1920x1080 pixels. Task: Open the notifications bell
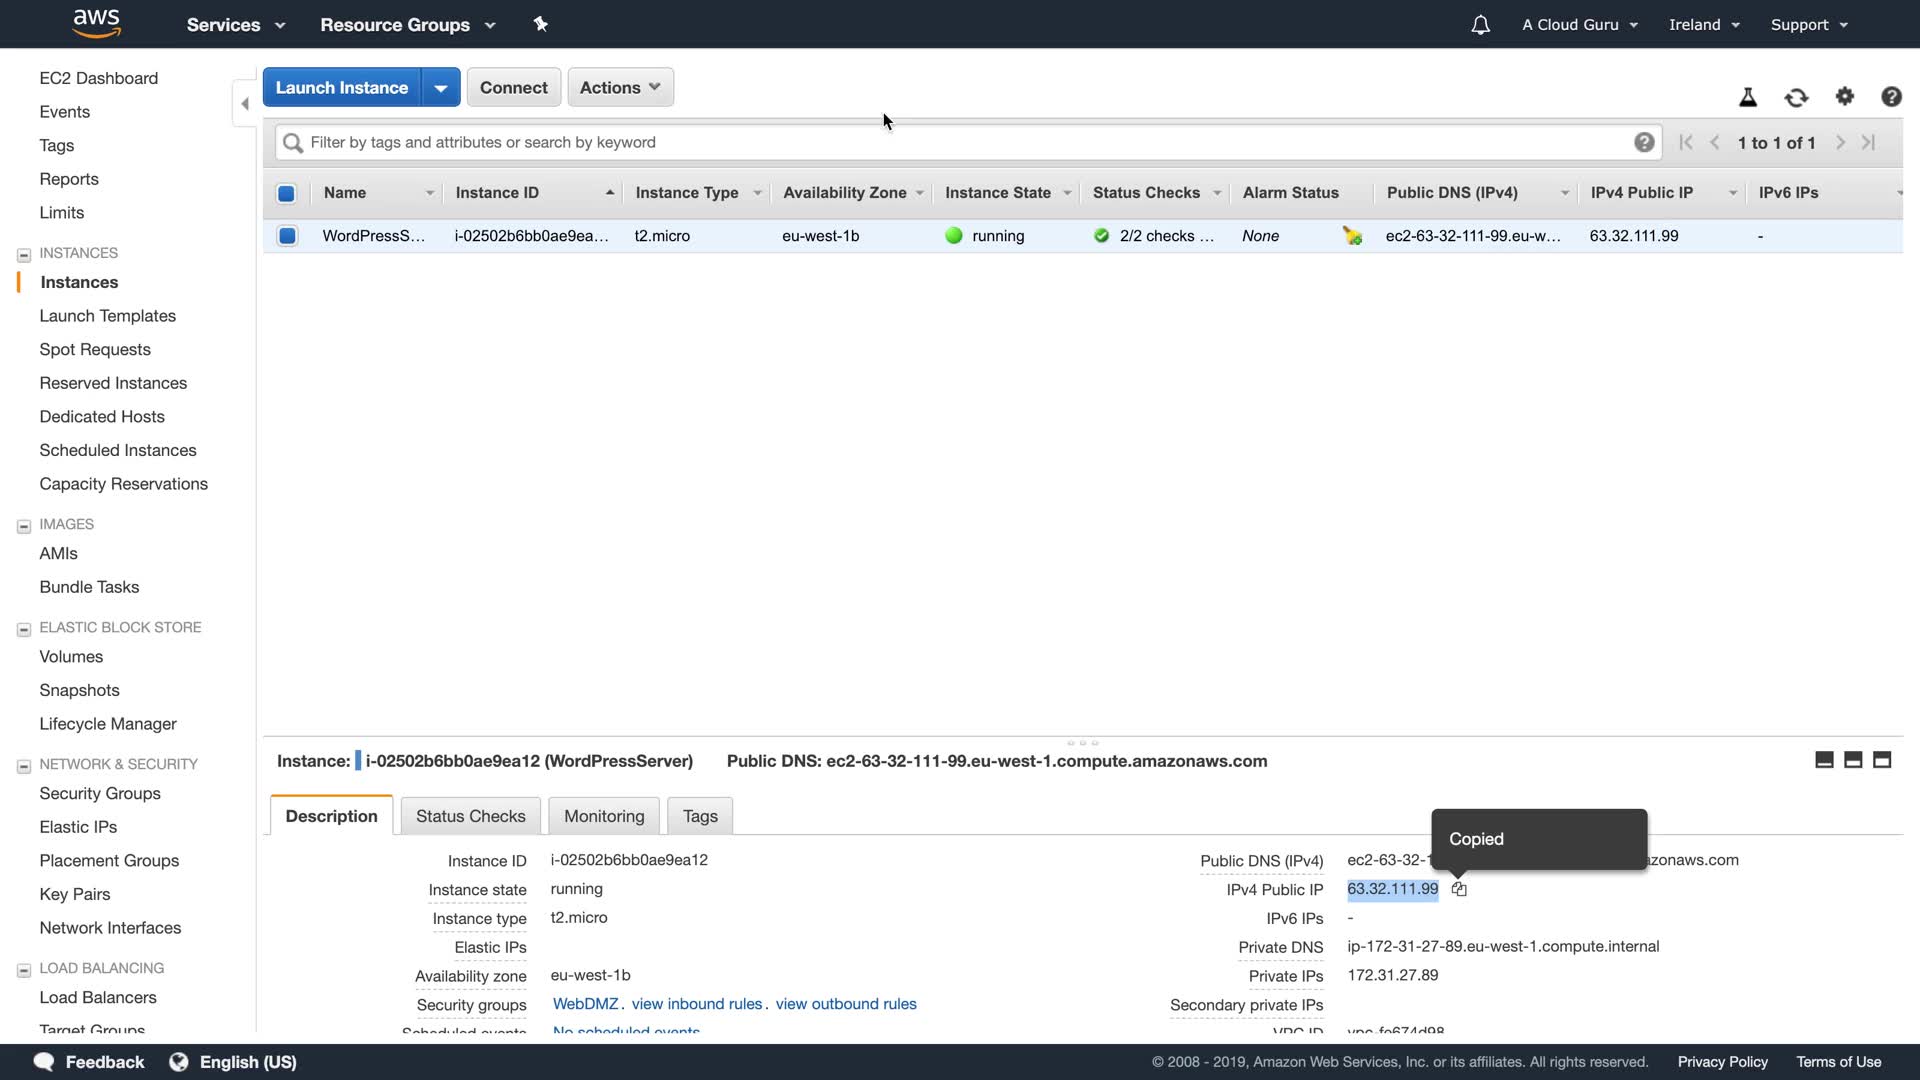click(x=1480, y=25)
